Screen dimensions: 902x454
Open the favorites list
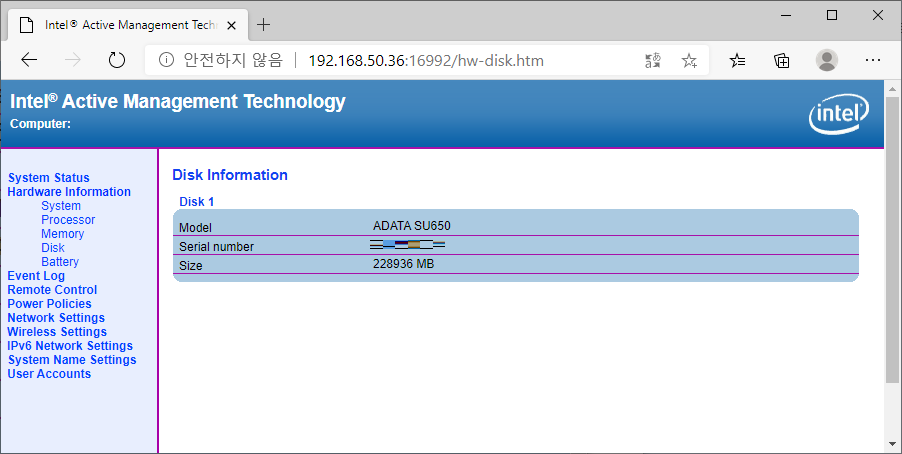pos(737,60)
